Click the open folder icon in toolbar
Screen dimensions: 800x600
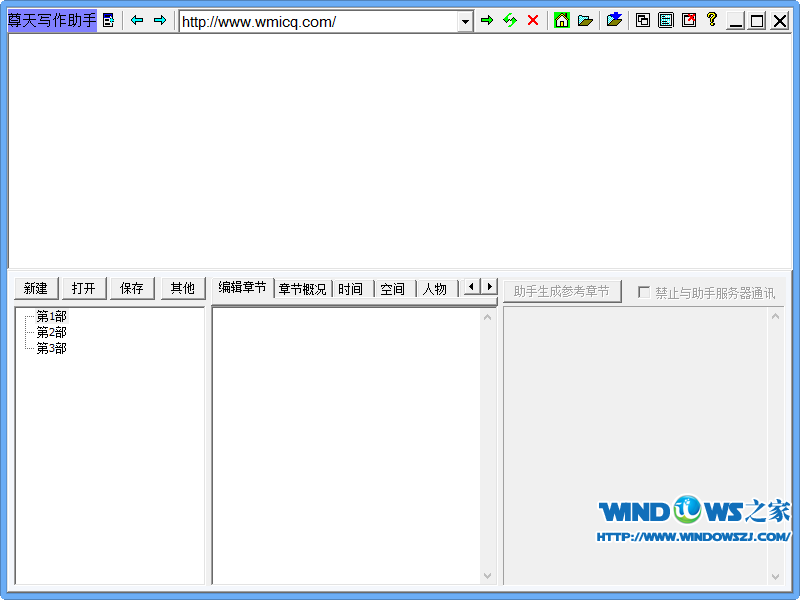(x=586, y=20)
